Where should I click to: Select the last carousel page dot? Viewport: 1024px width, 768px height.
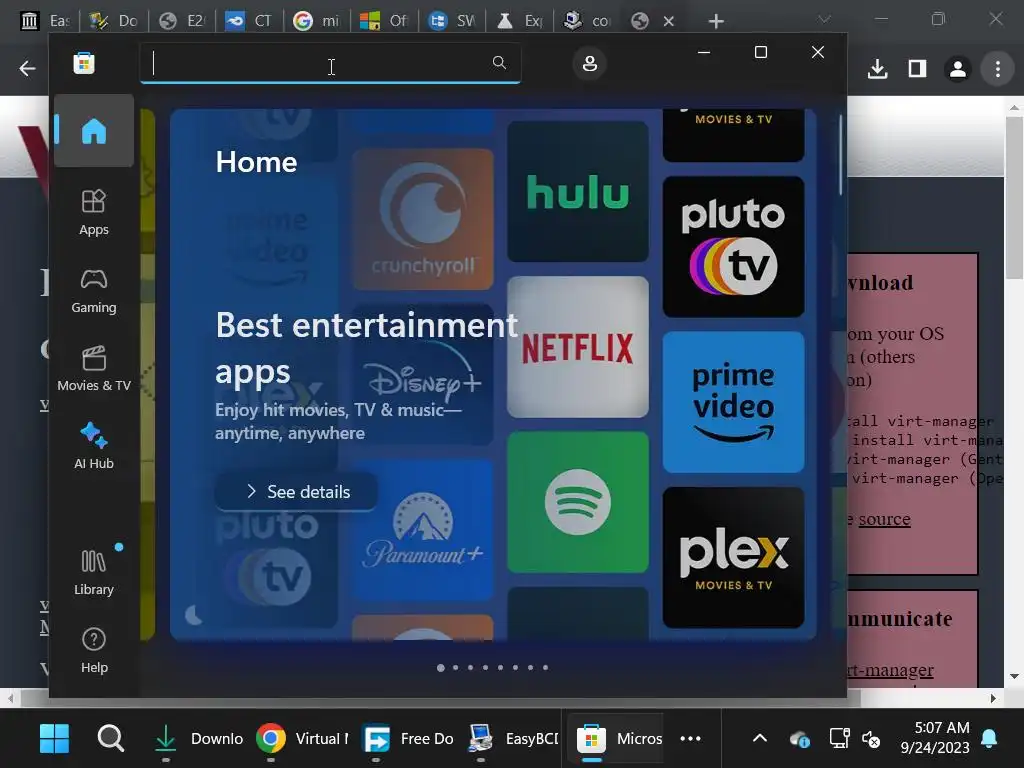pos(545,667)
